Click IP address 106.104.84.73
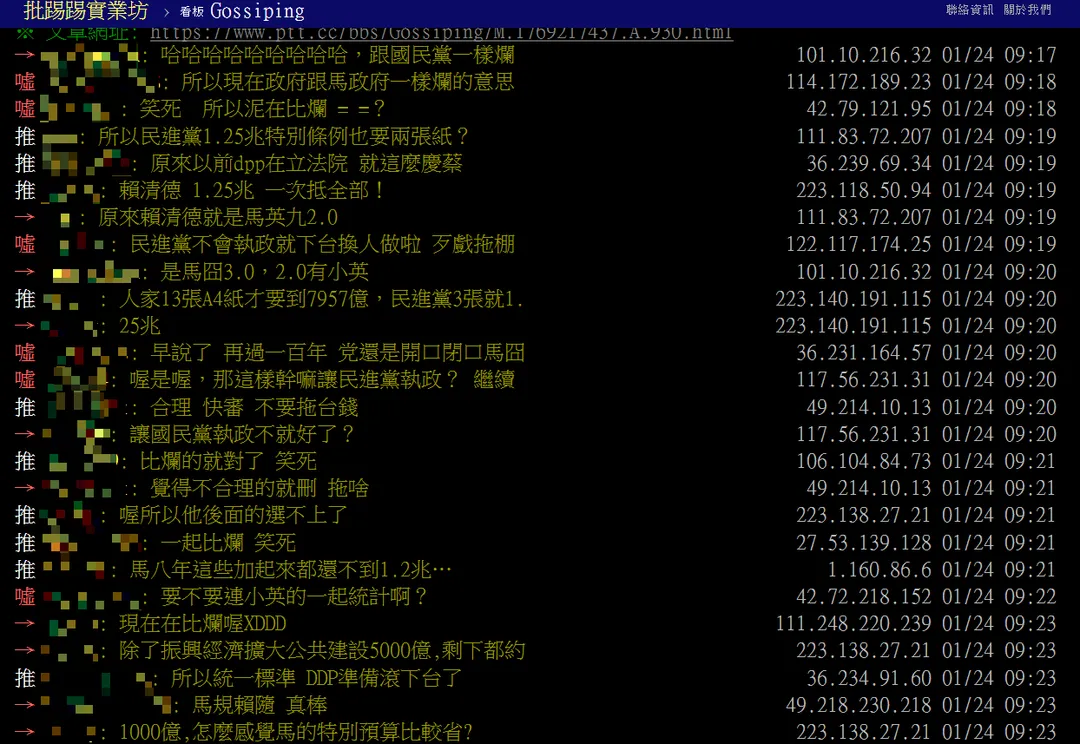The width and height of the screenshot is (1080, 744). coord(864,461)
